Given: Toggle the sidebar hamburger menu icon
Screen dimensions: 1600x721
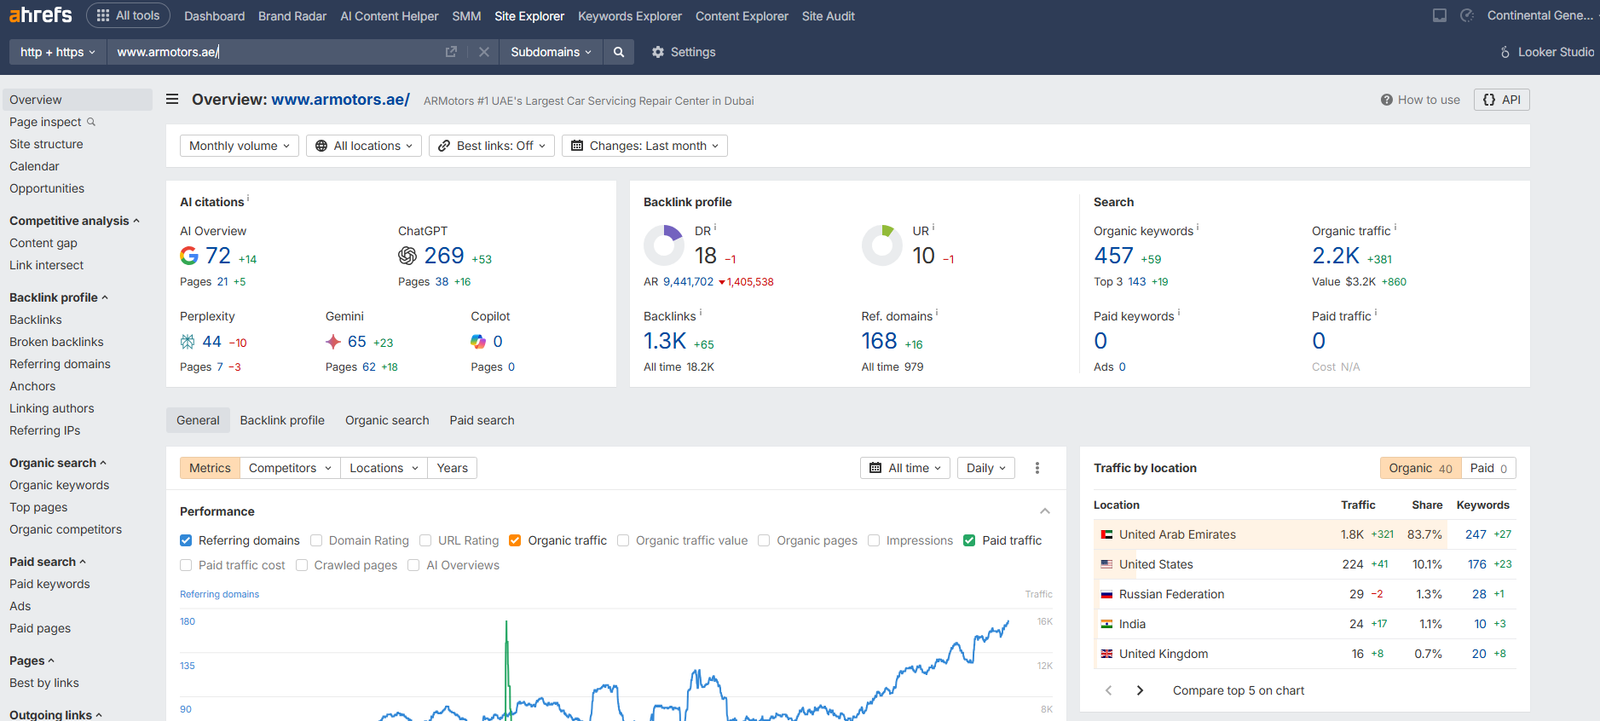Looking at the screenshot, I should (x=172, y=99).
